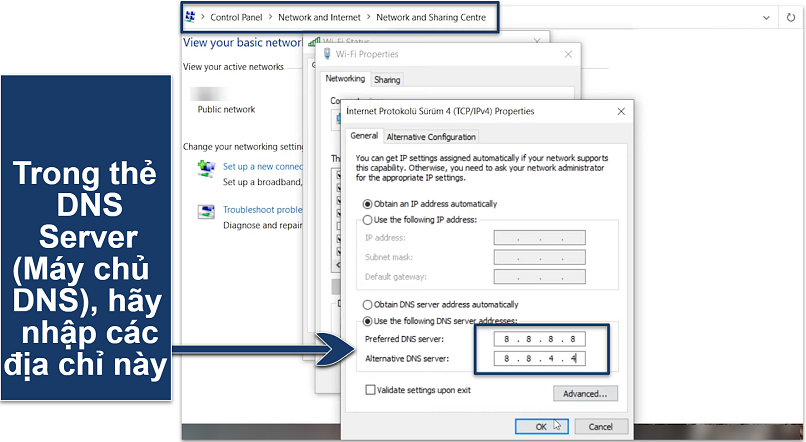This screenshot has height=442, width=806.
Task: Expand the chevron after Network and Internet
Action: (x=367, y=17)
